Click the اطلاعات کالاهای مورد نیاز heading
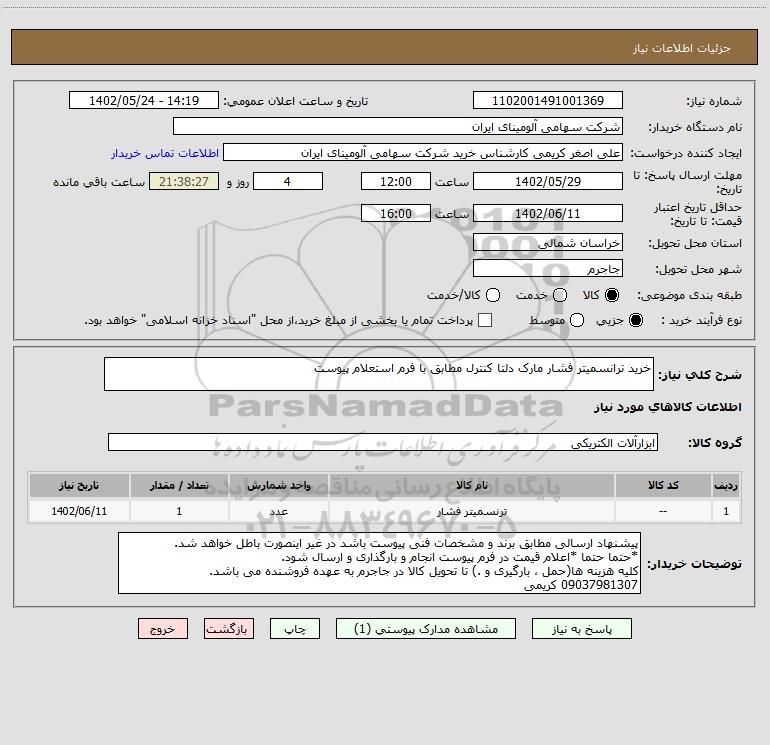The image size is (770, 745). (x=668, y=407)
